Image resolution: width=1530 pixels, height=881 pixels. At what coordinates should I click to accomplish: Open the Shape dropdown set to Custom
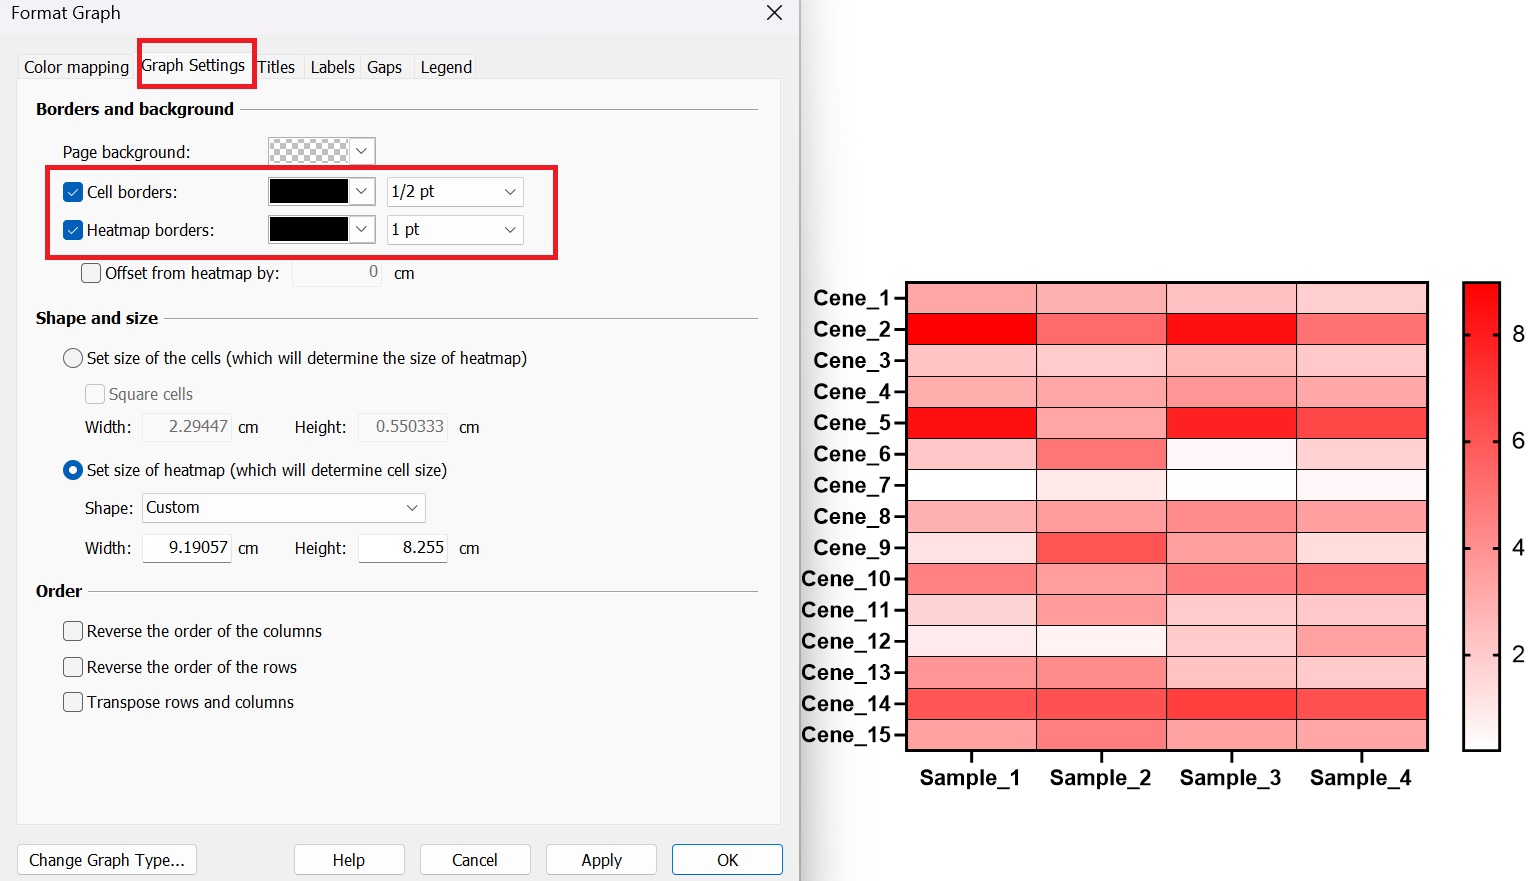(284, 508)
